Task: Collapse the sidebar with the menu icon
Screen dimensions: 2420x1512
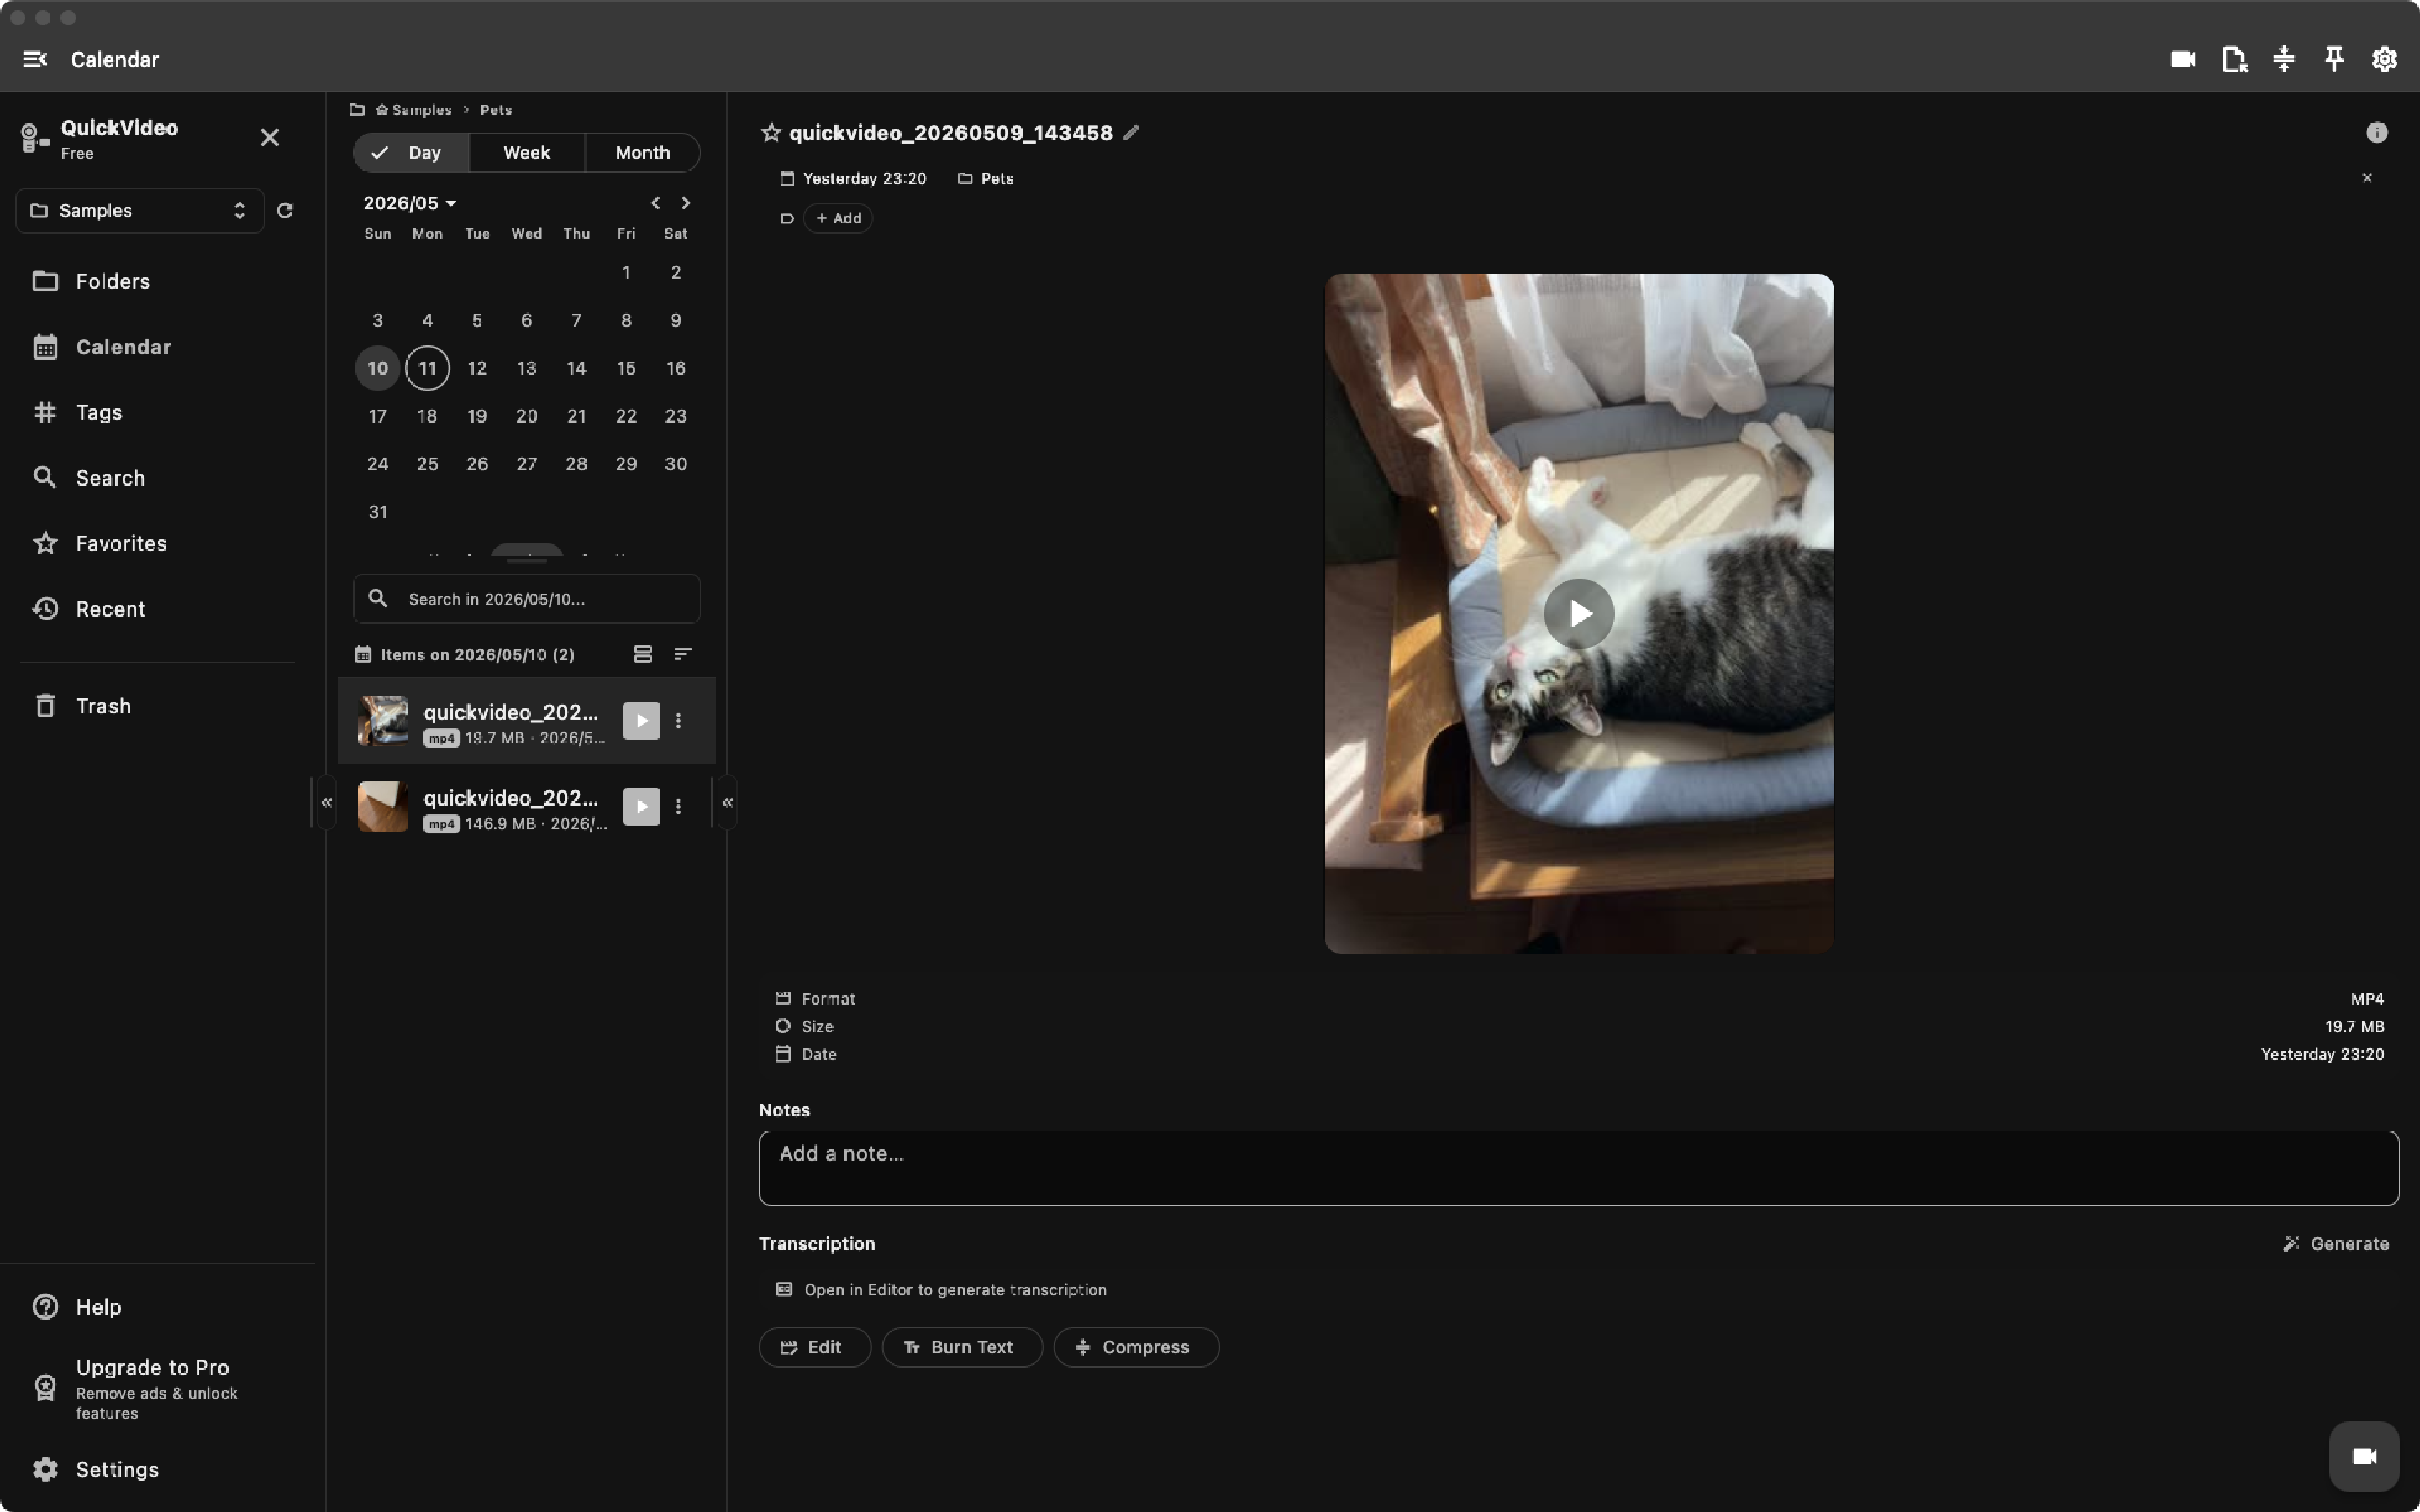Action: pos(35,59)
